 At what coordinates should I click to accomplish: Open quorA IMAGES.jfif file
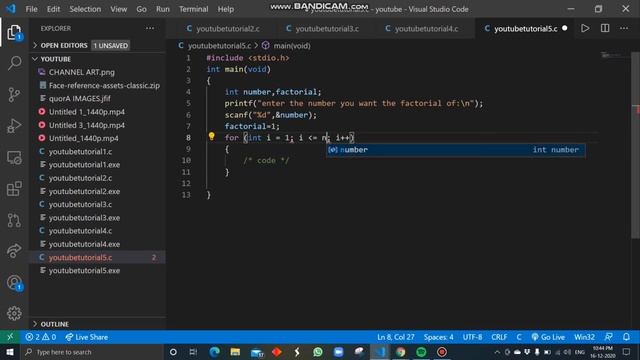tap(97, 98)
